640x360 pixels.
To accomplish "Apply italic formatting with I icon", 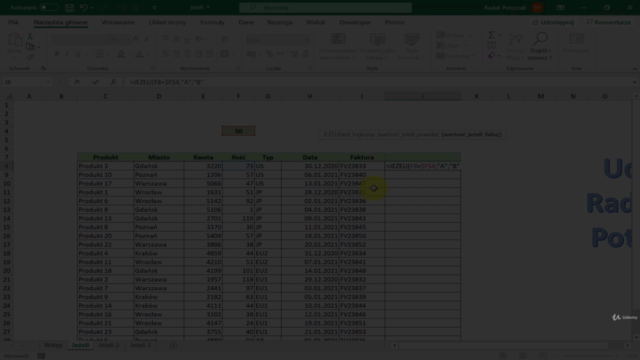I will (67, 54).
